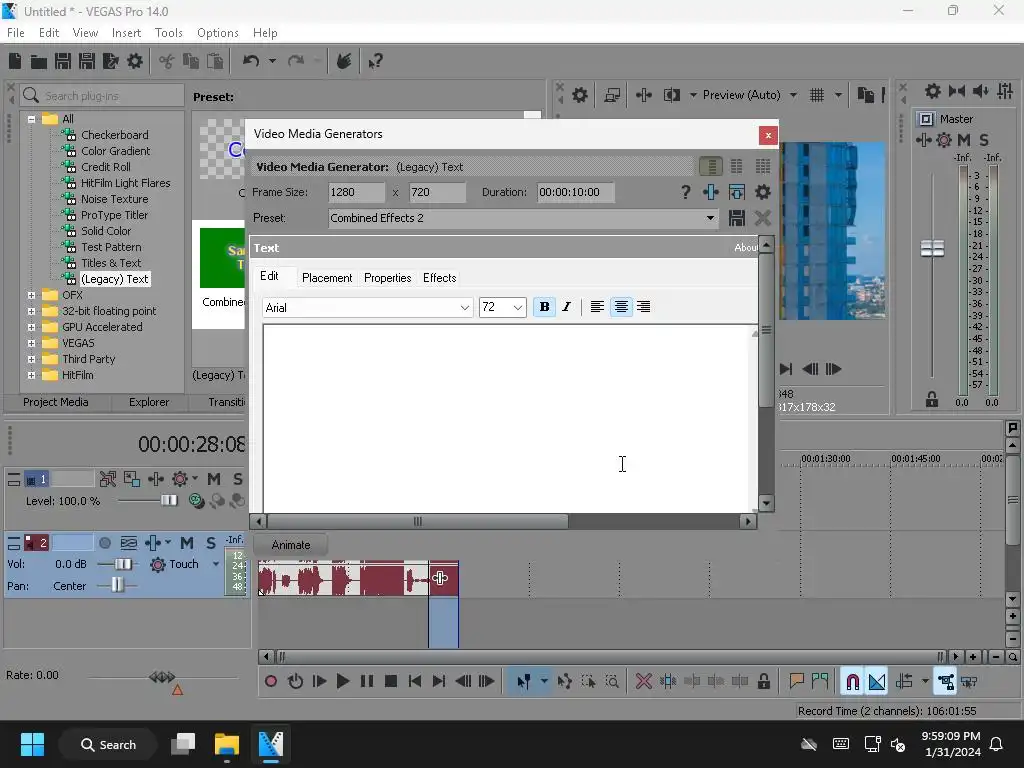Open the Tools menu

point(168,33)
